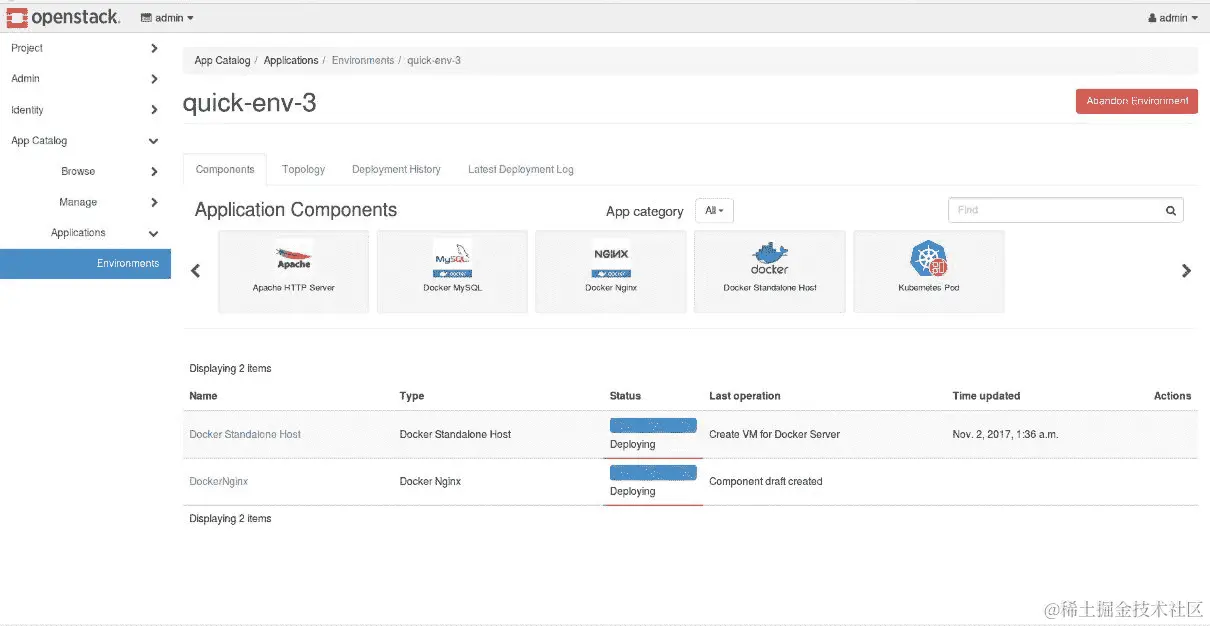
Task: Click progress bar for DockerNginx row
Action: point(653,473)
